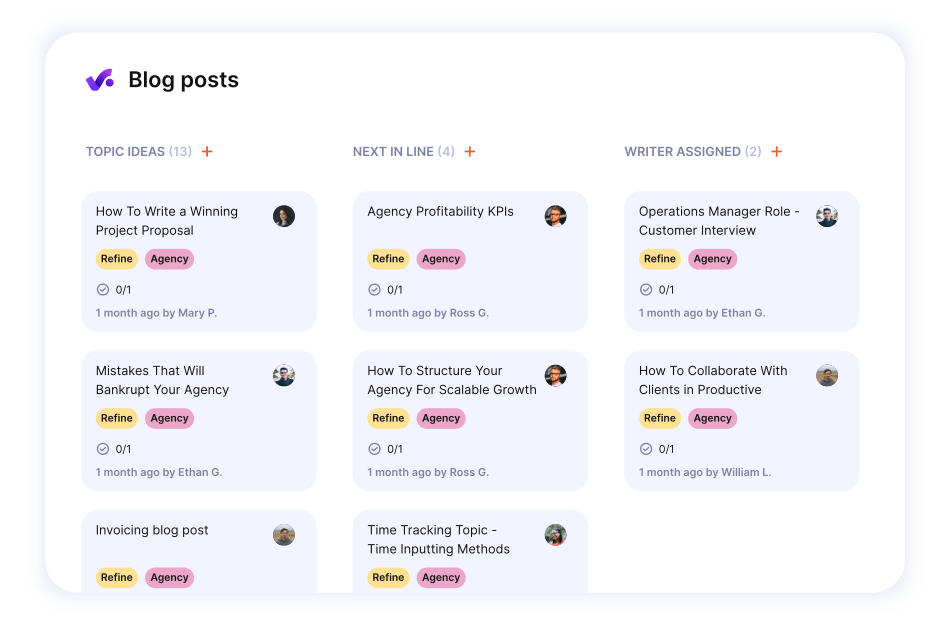
Task: Click Refine tag on Agency Profitability KPIs card
Action: point(388,259)
